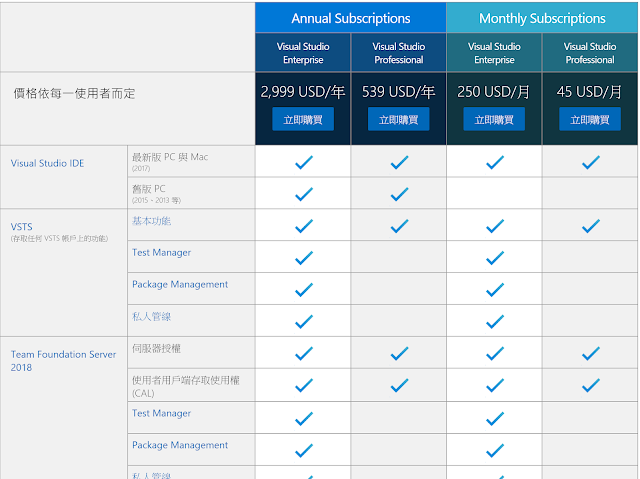Screen dimensions: 640x479
Task: Click the 立即購買 button under 539 USD/年
Action: (398, 119)
